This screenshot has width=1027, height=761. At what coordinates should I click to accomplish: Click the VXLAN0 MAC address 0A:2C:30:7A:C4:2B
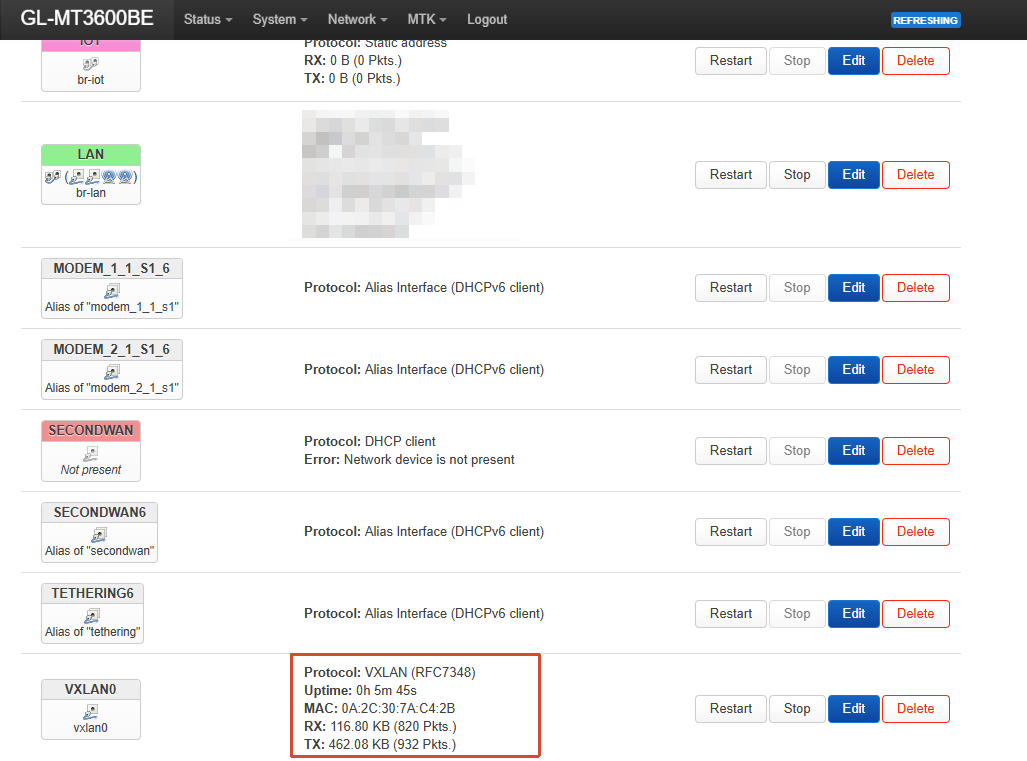coord(398,709)
